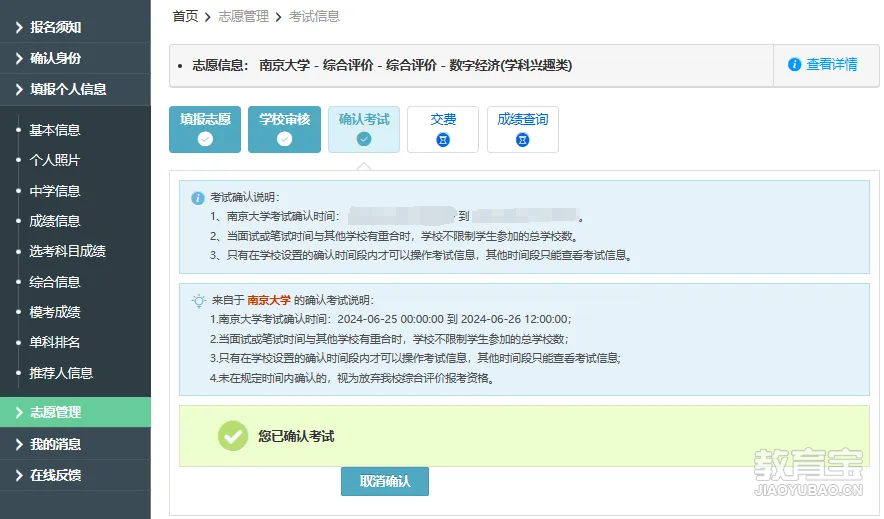This screenshot has width=884, height=519.
Task: Click line 4 未在规定时间内确认的 notice
Action: point(354,378)
